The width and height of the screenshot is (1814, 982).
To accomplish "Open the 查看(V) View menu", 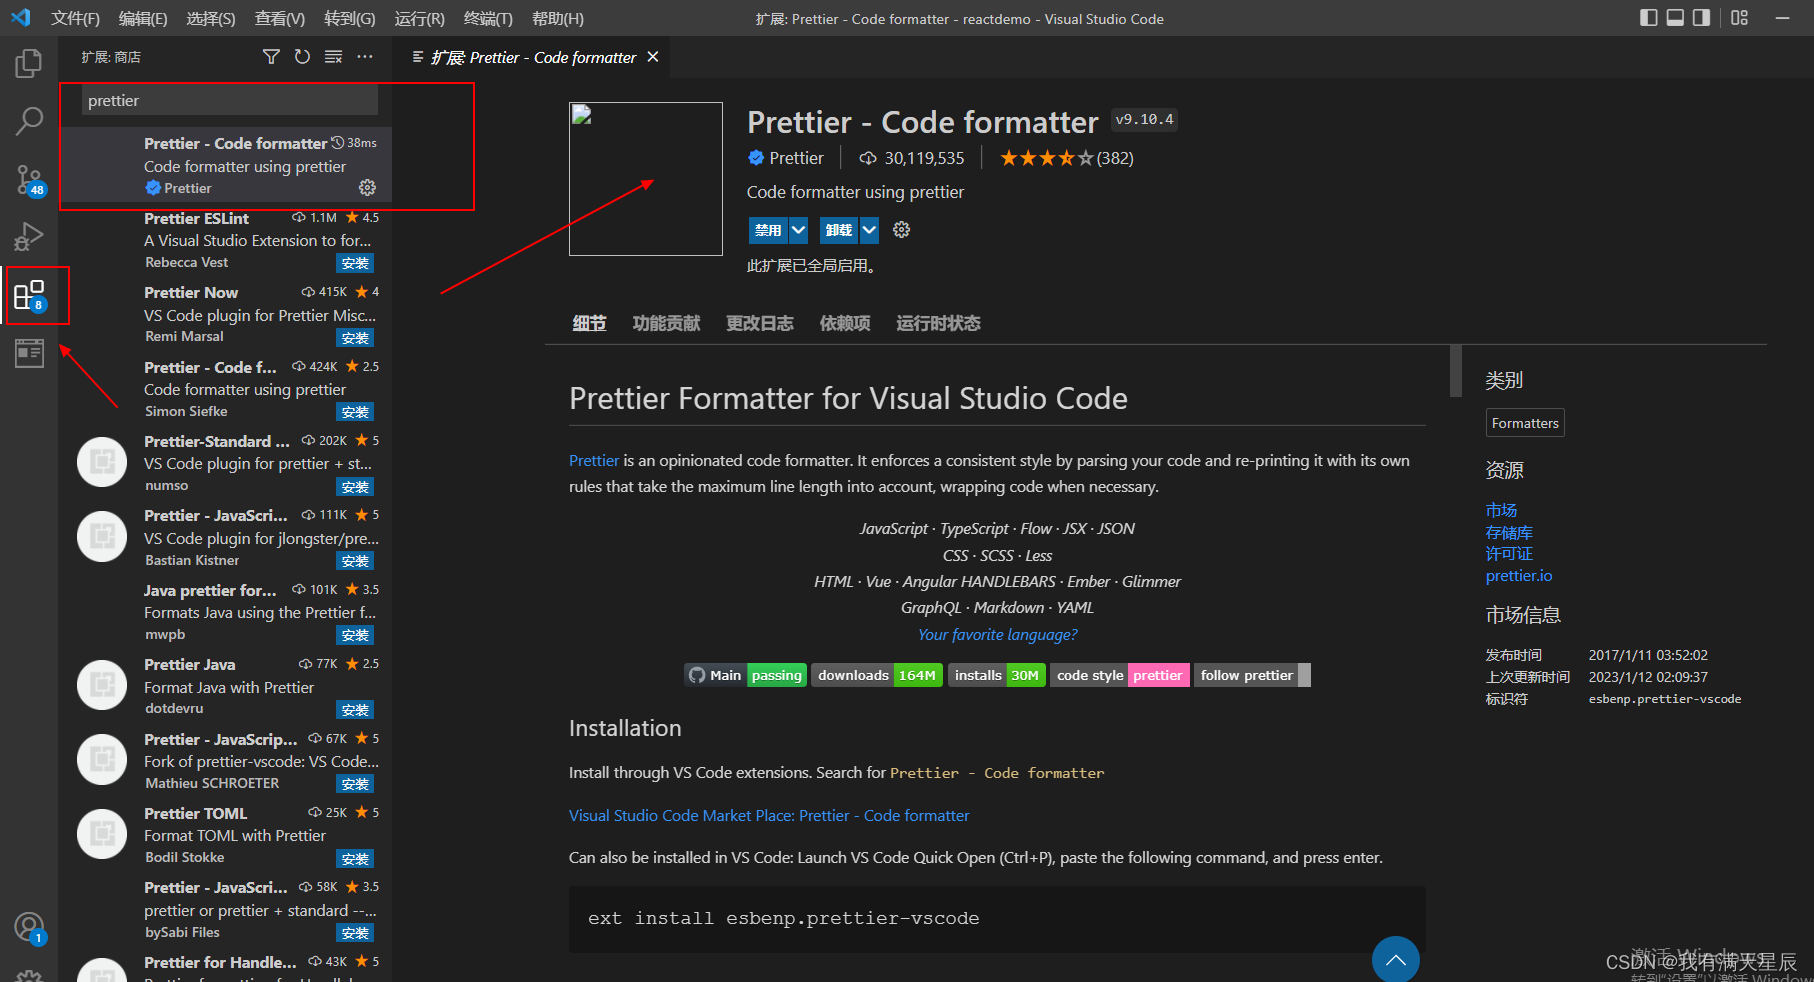I will click(x=280, y=18).
